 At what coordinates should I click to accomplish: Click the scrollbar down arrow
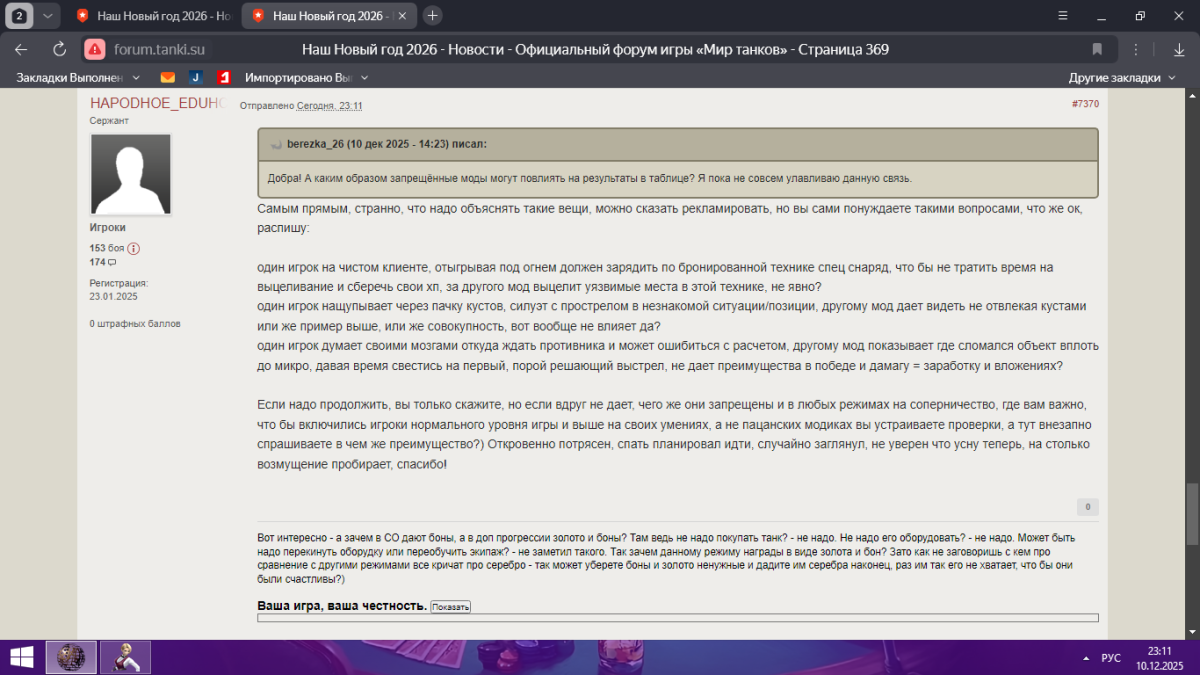(x=1191, y=632)
